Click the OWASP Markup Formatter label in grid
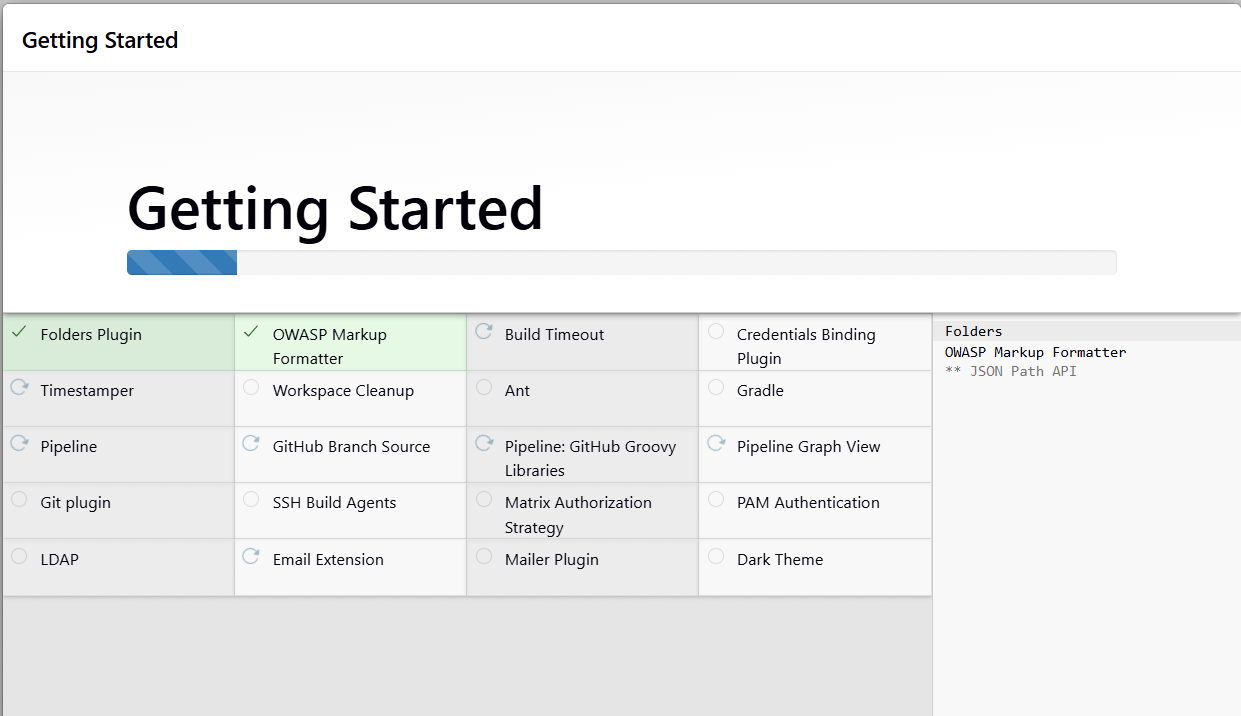 pos(330,347)
